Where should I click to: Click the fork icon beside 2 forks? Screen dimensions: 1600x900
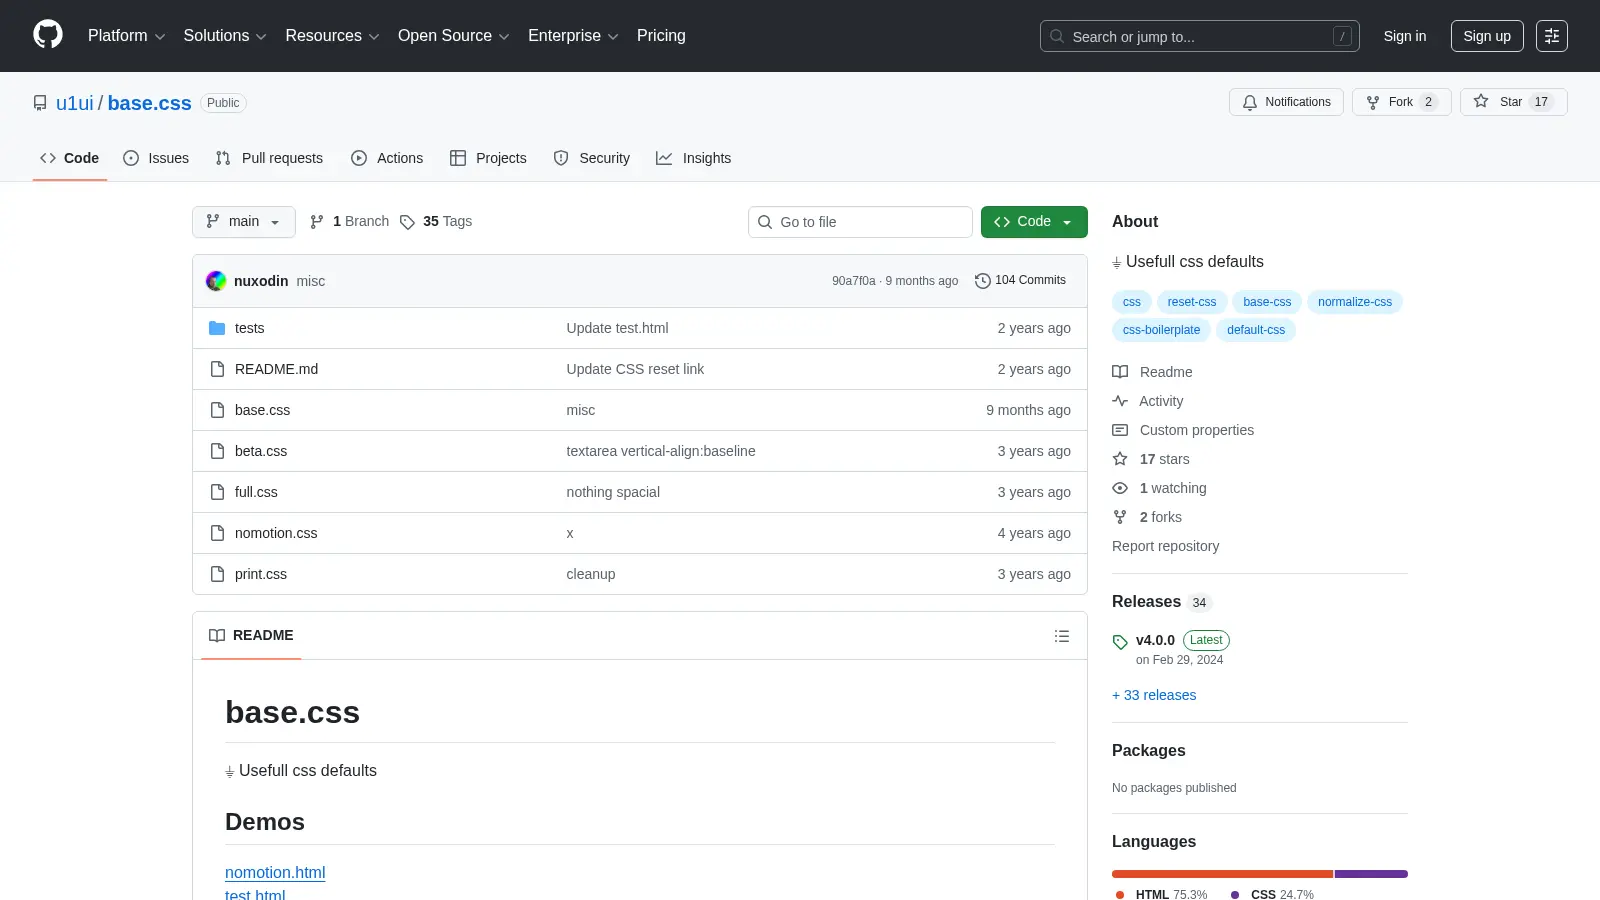pos(1120,517)
